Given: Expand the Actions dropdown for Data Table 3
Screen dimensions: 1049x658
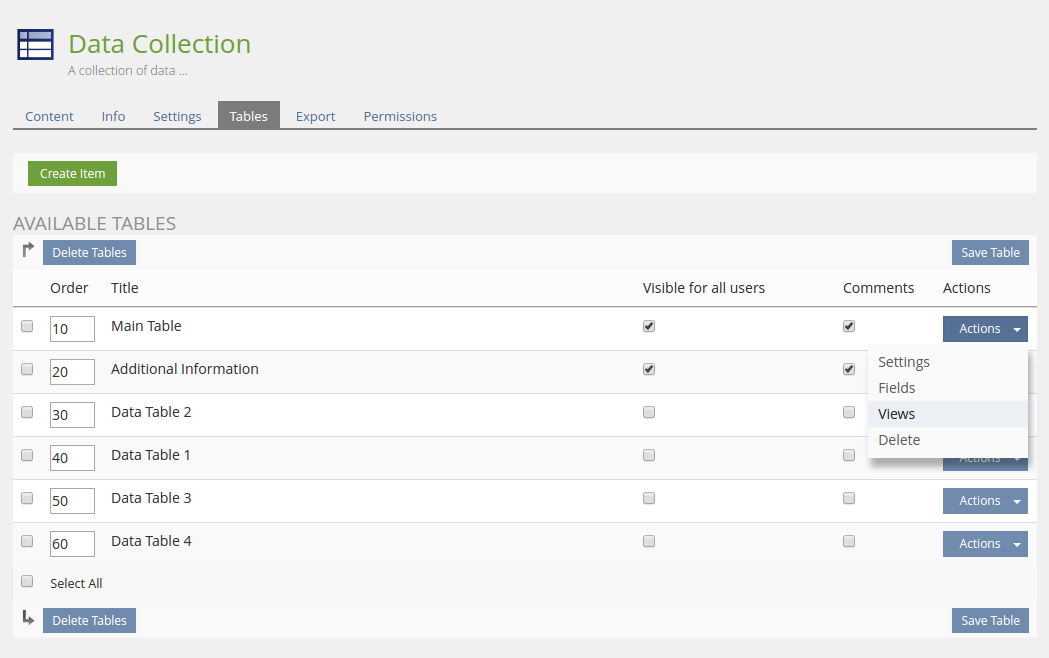Looking at the screenshot, I should tap(984, 501).
